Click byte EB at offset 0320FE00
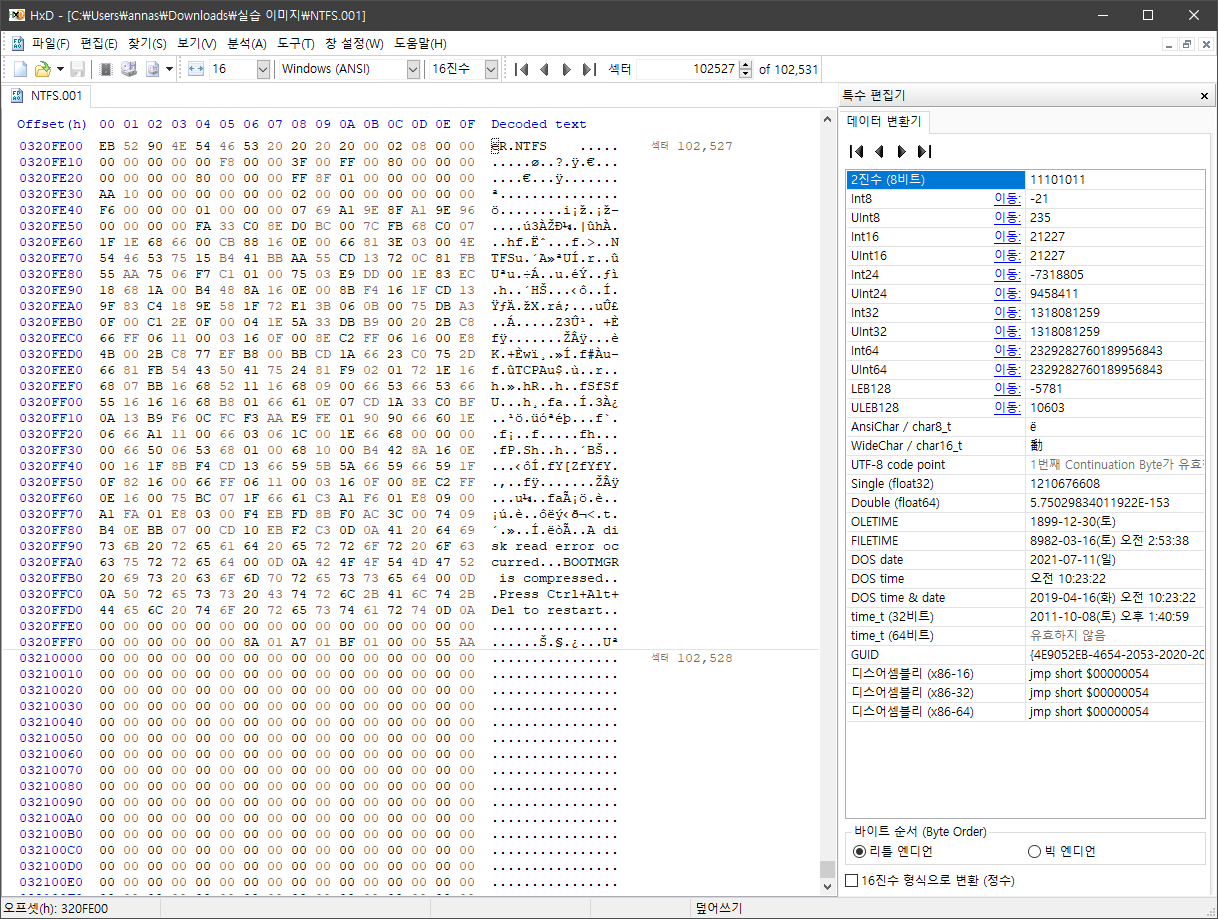This screenshot has height=919, width=1218. tap(107, 146)
